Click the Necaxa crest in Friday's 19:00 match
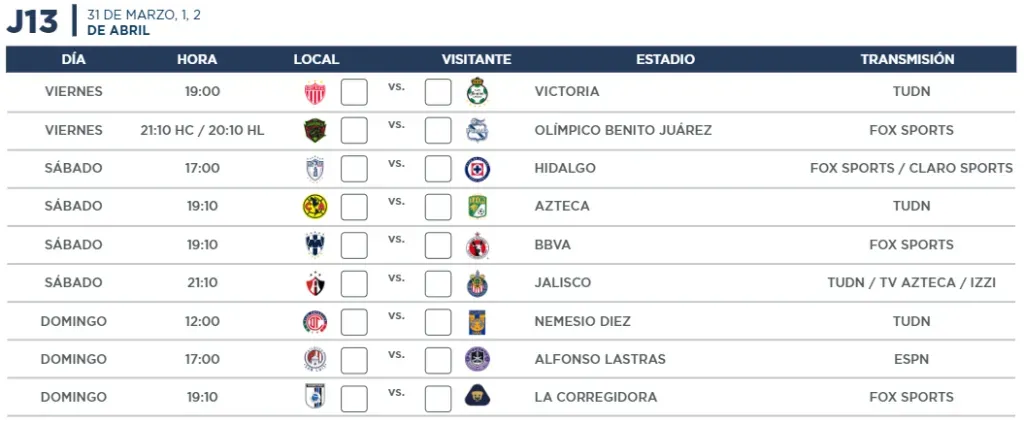This screenshot has width=1024, height=424. pos(315,92)
